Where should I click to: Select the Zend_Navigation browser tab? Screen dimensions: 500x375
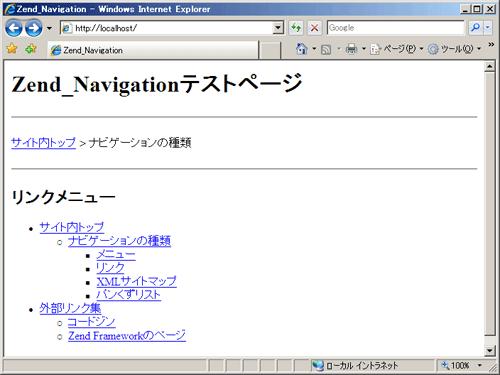(153, 50)
